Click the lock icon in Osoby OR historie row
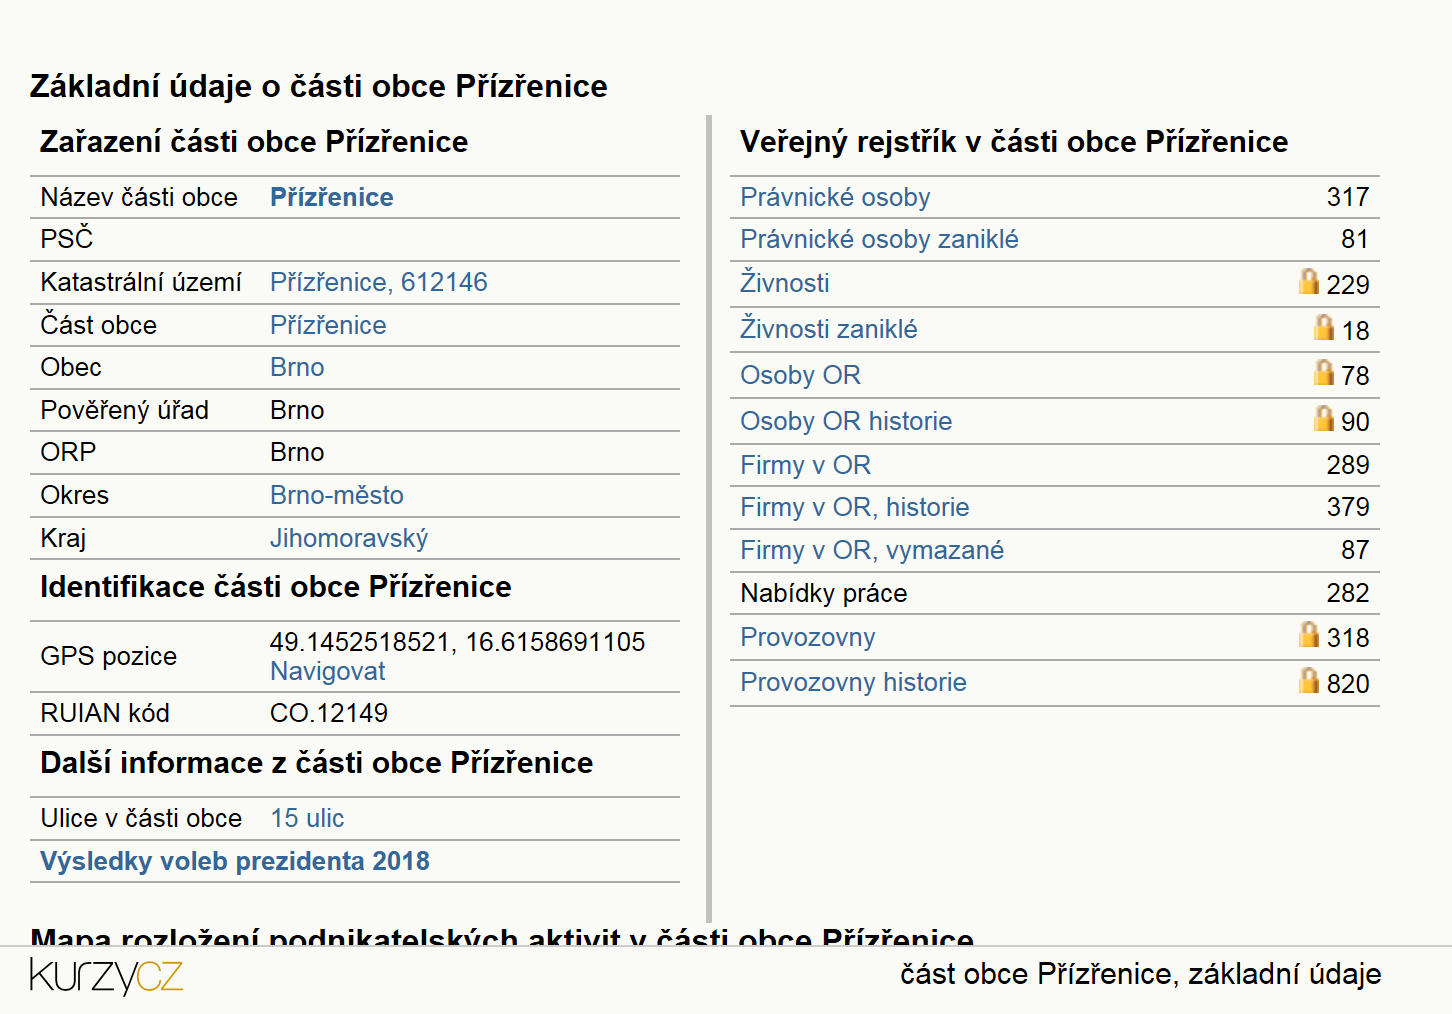Viewport: 1452px width, 1014px height. point(1324,418)
